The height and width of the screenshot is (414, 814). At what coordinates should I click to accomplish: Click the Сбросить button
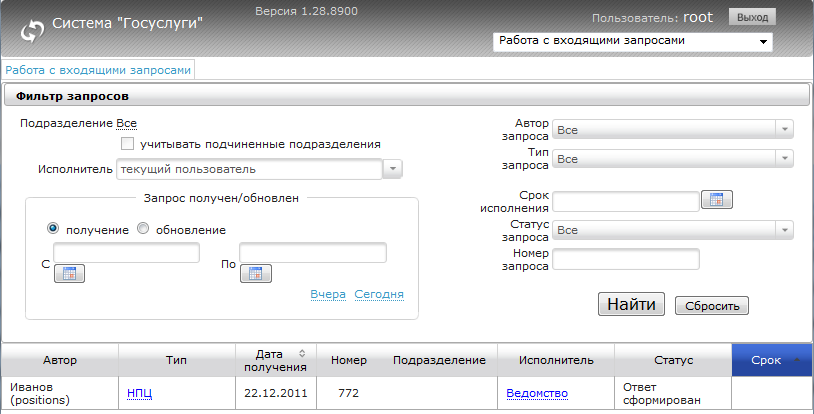(712, 306)
